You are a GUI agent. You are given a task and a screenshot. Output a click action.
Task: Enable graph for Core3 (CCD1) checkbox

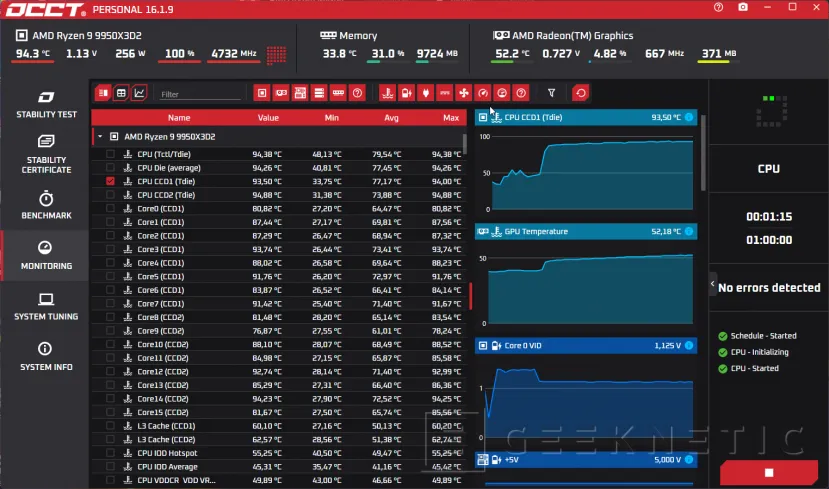(110, 249)
